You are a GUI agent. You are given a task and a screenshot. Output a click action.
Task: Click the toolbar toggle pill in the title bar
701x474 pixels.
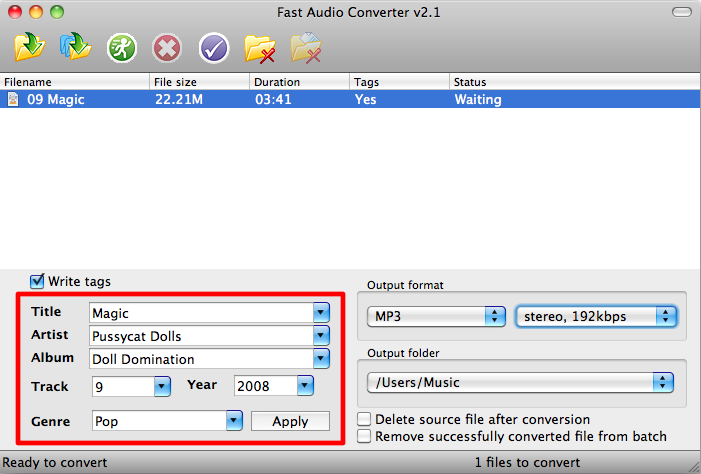[x=682, y=12]
